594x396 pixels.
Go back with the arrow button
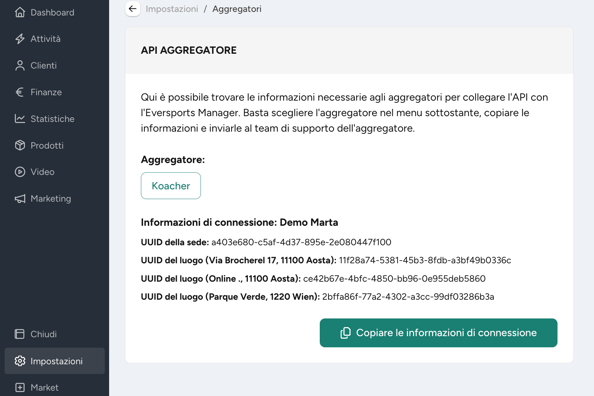(x=133, y=9)
